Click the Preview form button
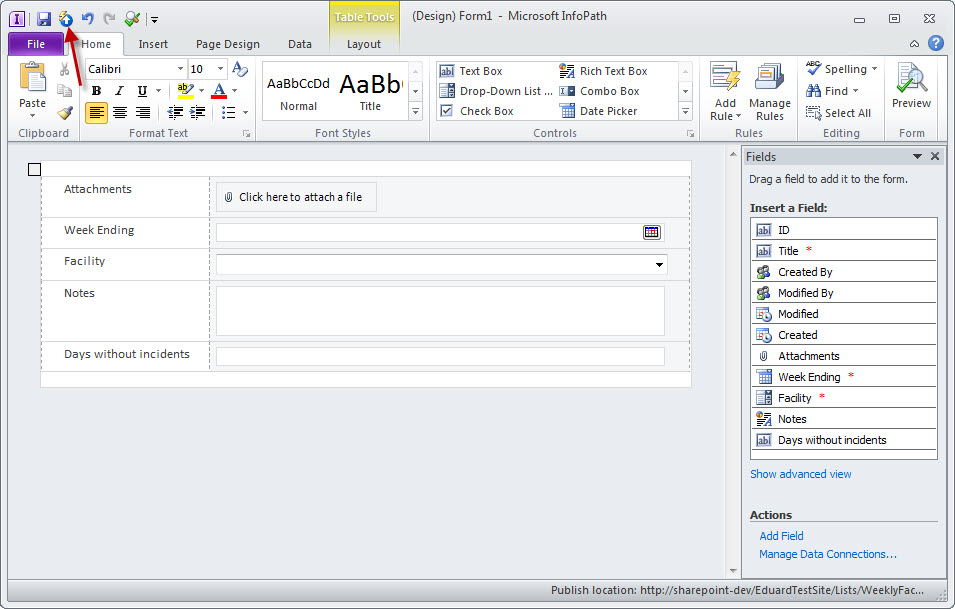 [911, 86]
